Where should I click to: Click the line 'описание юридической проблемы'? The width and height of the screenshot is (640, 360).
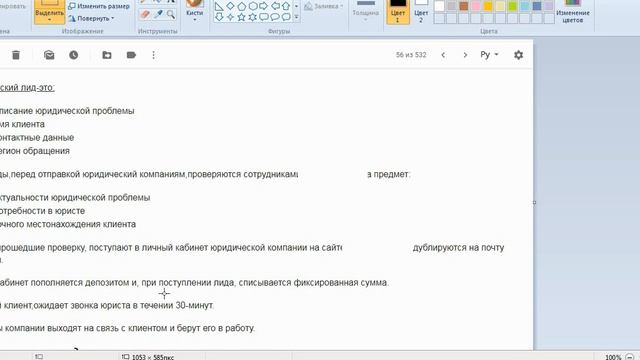click(x=67, y=111)
